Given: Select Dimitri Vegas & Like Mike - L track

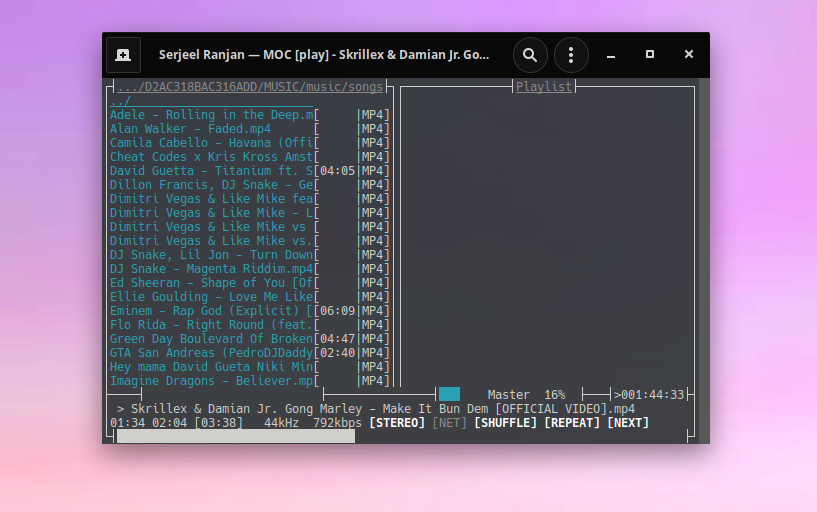Looking at the screenshot, I should tap(212, 213).
